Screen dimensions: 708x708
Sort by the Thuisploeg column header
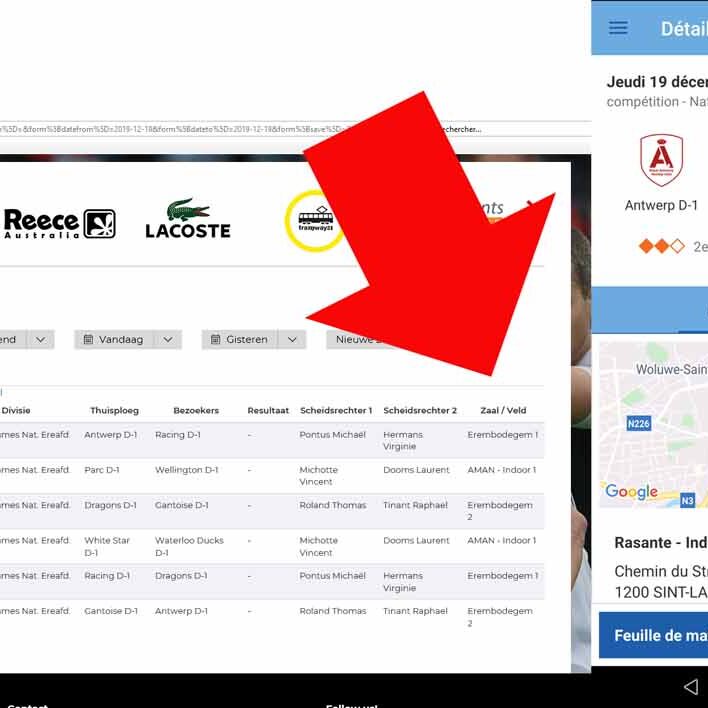pos(114,410)
